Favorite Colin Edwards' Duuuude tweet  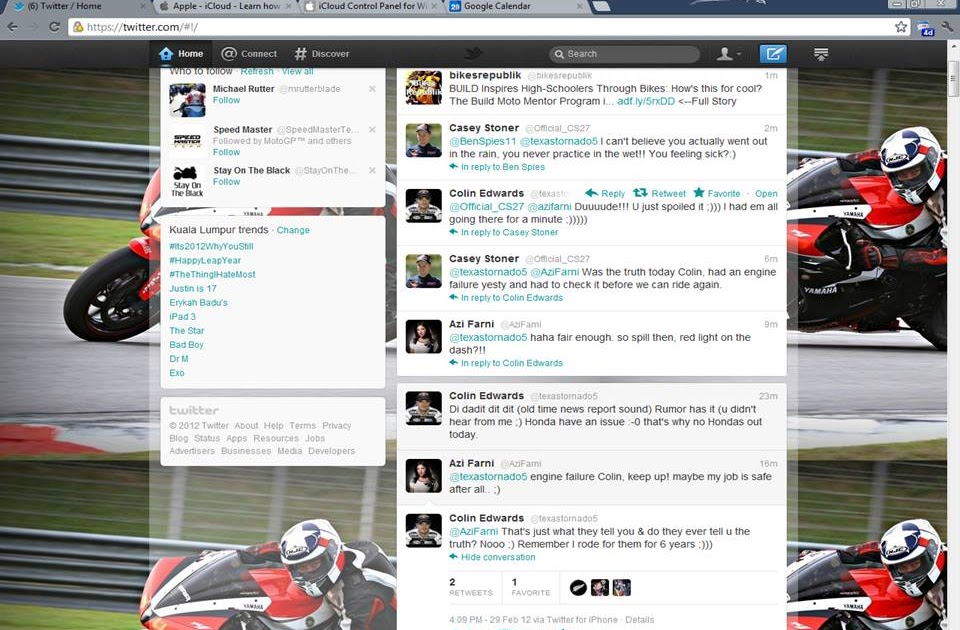tap(717, 193)
